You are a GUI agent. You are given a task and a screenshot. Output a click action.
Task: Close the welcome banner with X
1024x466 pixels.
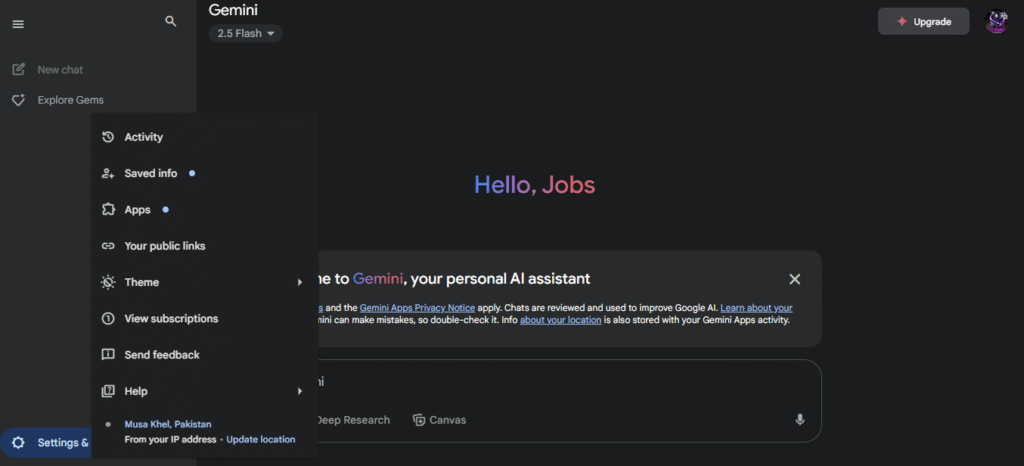coord(795,279)
